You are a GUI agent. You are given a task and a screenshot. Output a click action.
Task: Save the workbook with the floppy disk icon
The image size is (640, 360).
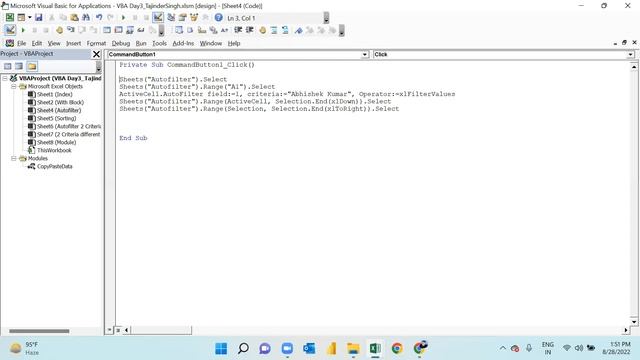click(x=38, y=18)
